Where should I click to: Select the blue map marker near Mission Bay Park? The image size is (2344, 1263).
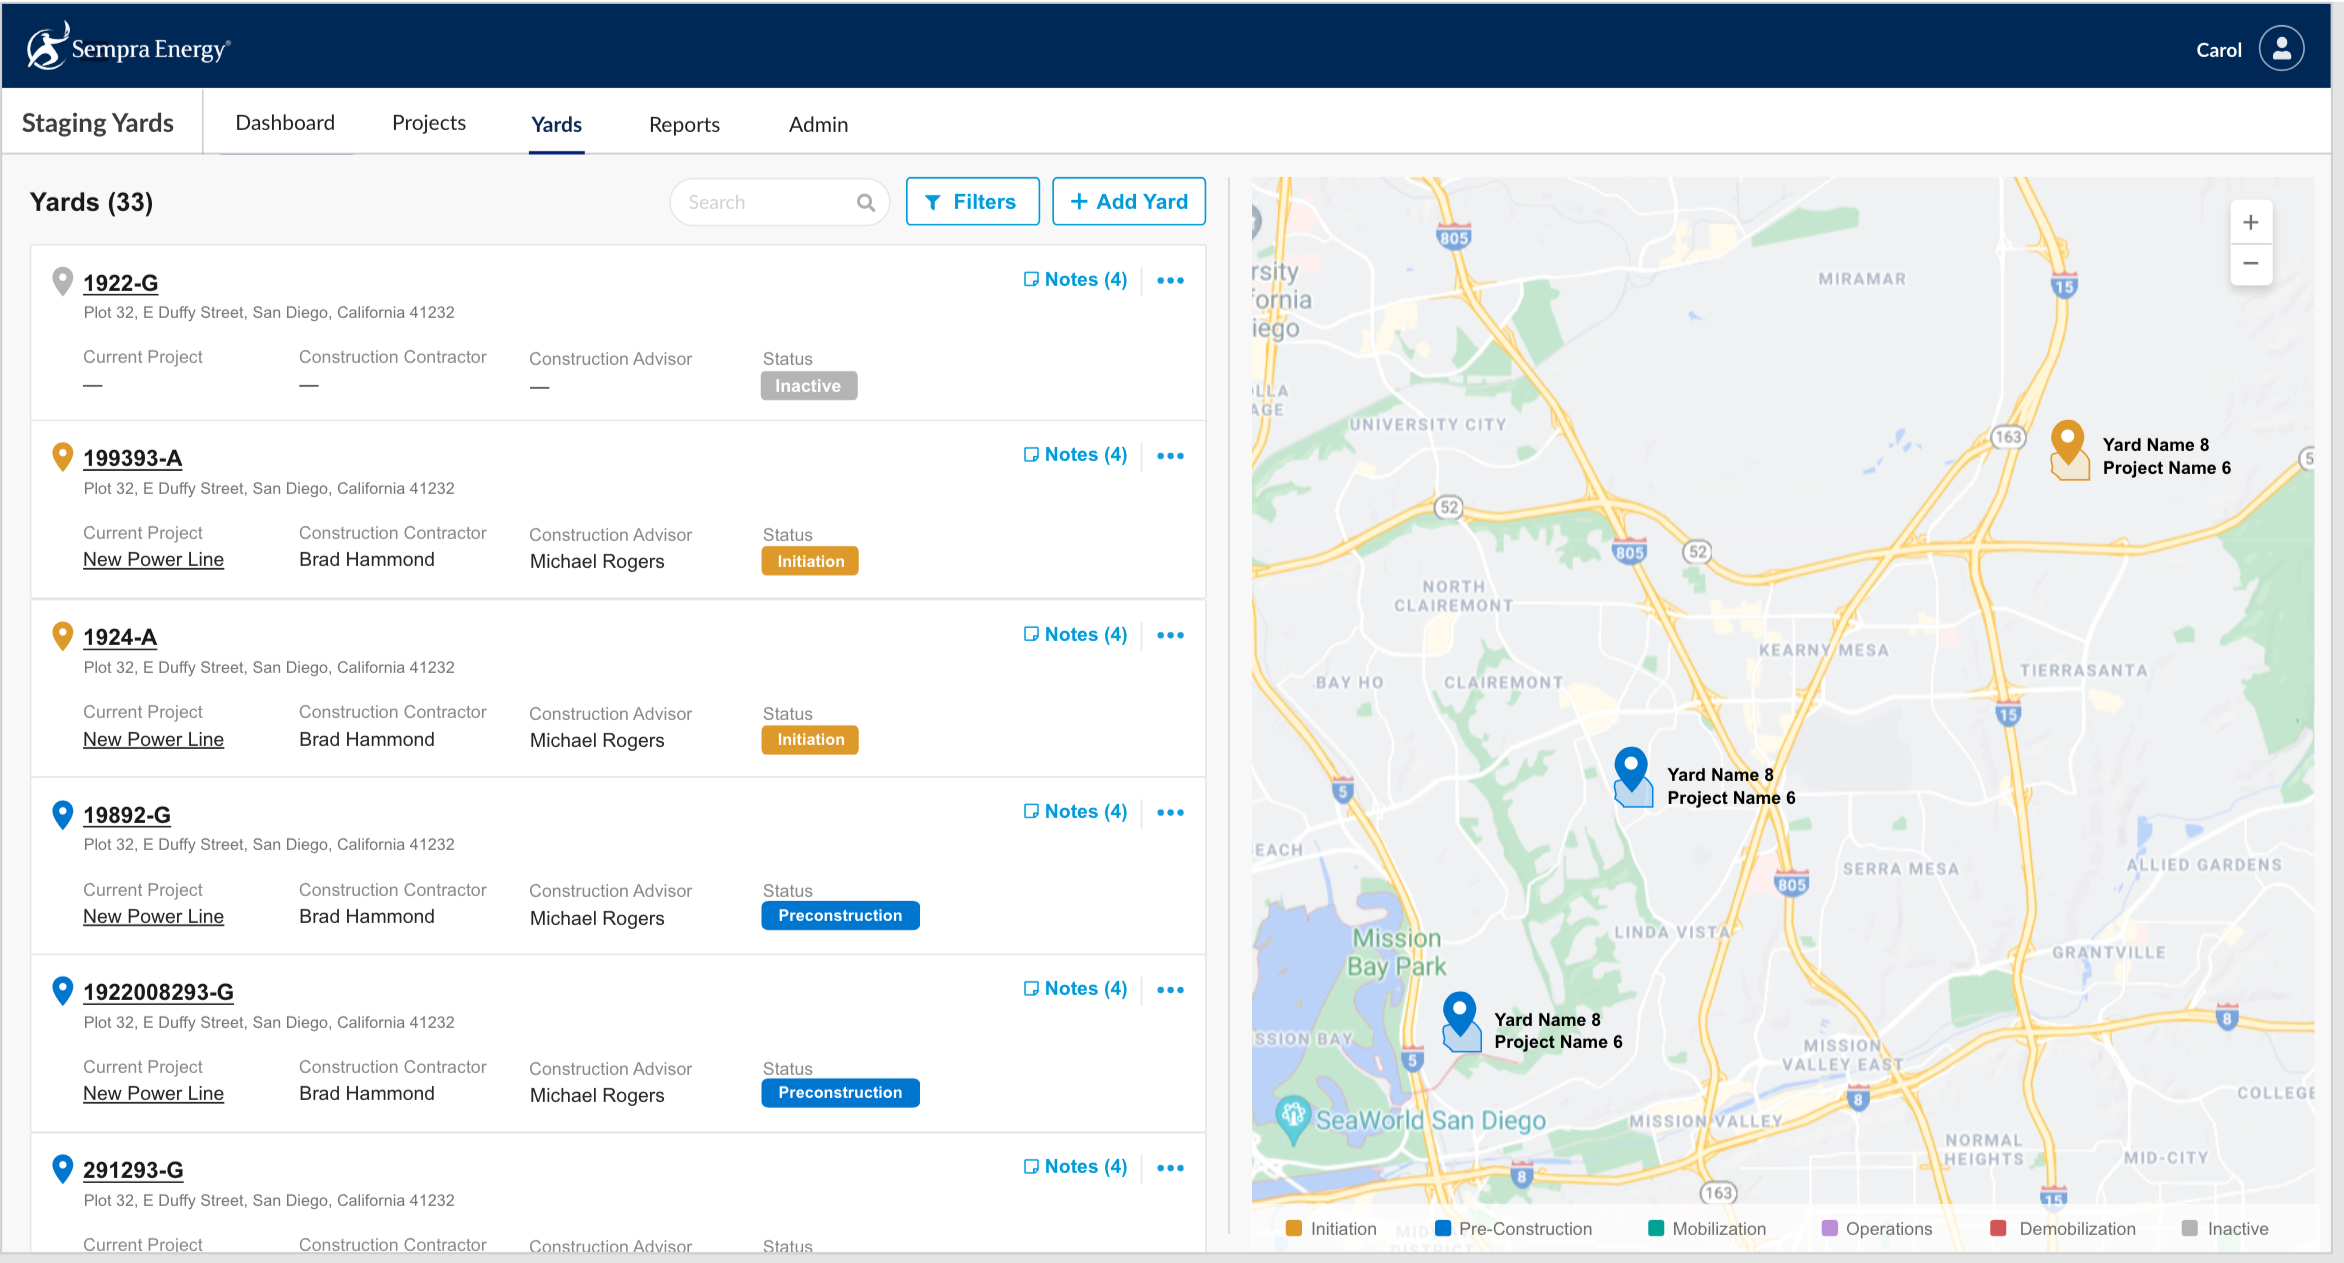pyautogui.click(x=1460, y=1014)
